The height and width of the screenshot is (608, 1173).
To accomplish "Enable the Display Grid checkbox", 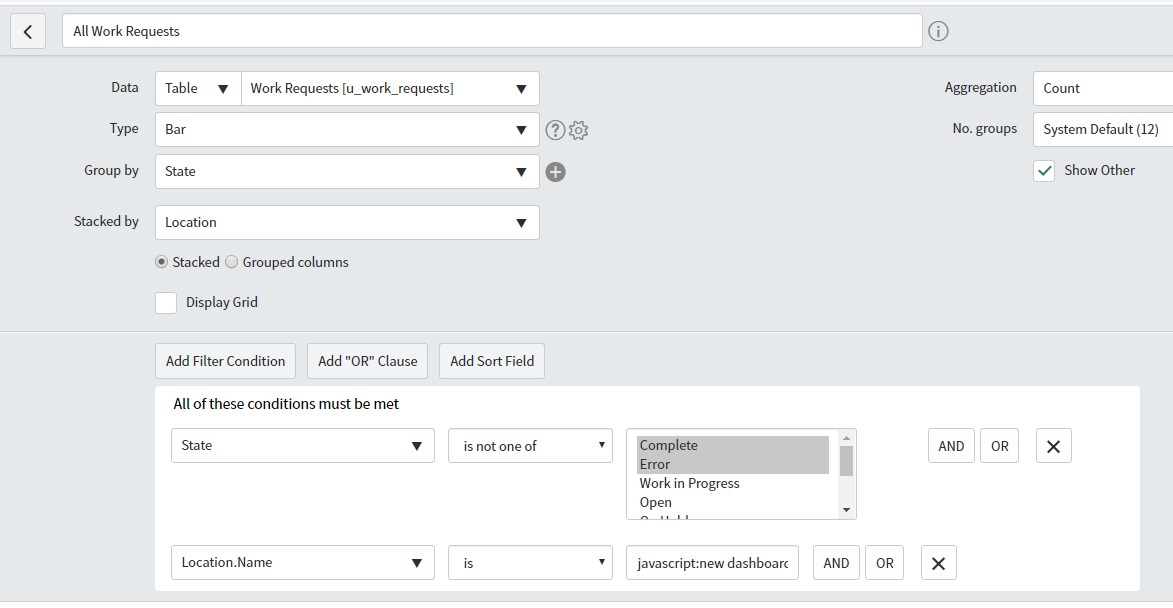I will click(166, 302).
